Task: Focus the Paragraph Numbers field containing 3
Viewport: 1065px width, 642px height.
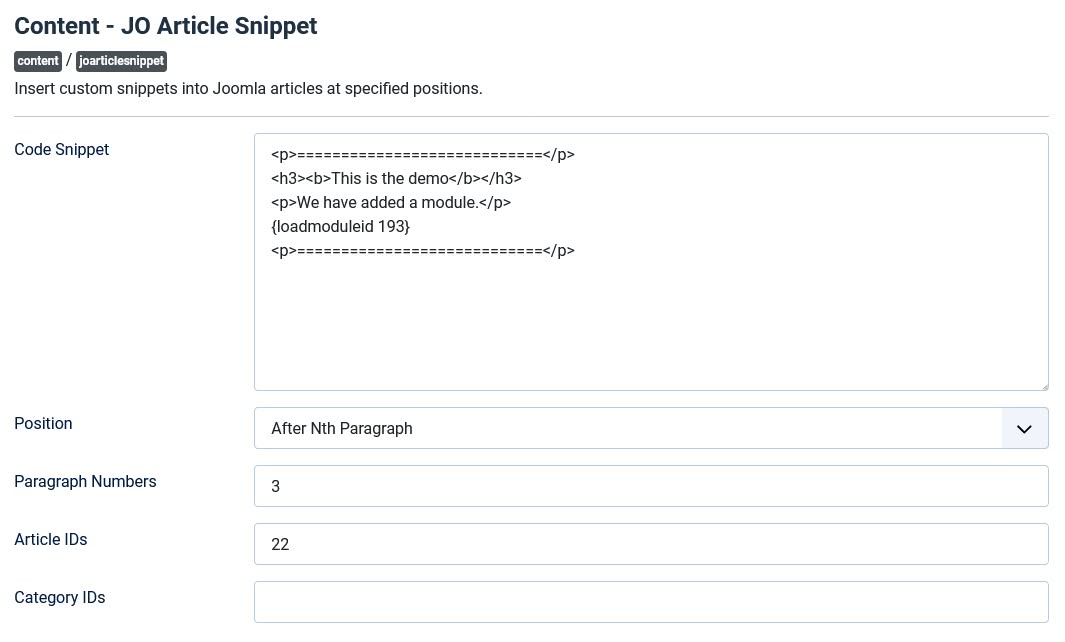Action: click(650, 486)
